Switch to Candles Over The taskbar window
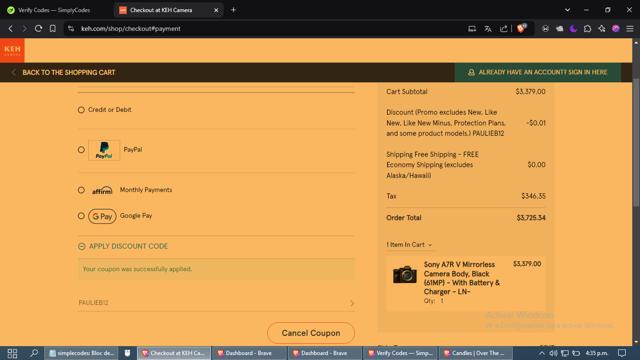Image resolution: width=640 pixels, height=360 pixels. [x=476, y=353]
